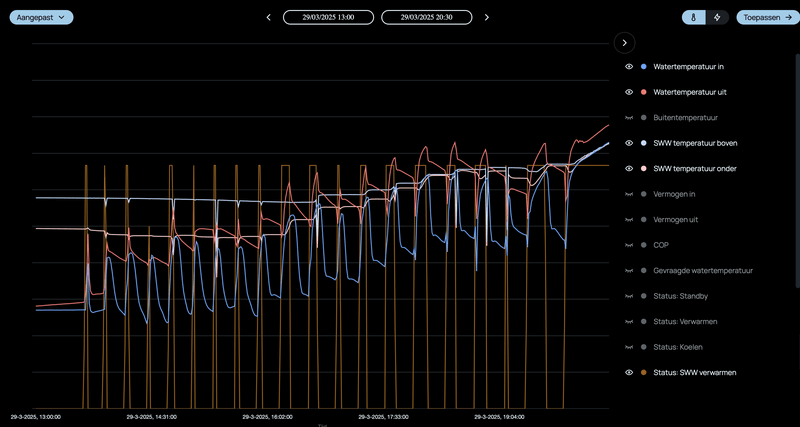800x427 pixels.
Task: Click blue Watertemperatuur in color dot
Action: click(x=643, y=67)
